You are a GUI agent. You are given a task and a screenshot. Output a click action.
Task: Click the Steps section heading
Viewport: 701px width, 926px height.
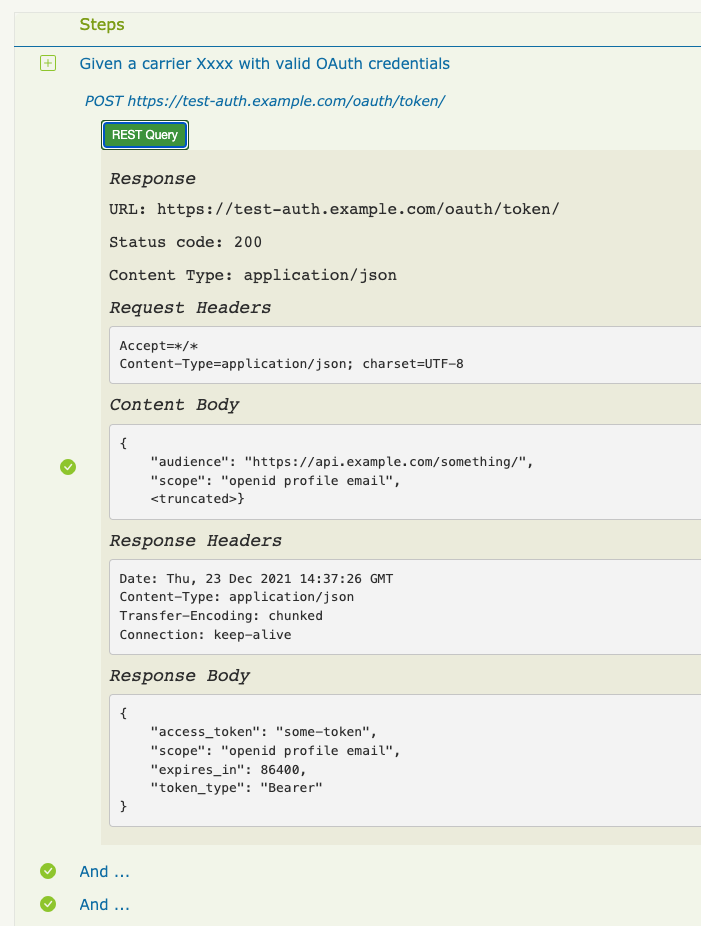pos(102,24)
